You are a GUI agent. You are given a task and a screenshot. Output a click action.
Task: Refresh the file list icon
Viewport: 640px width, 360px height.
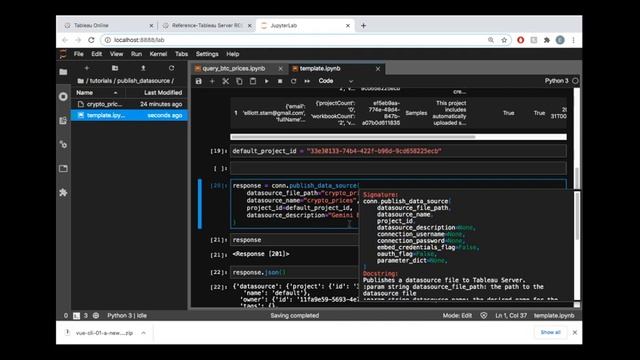(171, 68)
